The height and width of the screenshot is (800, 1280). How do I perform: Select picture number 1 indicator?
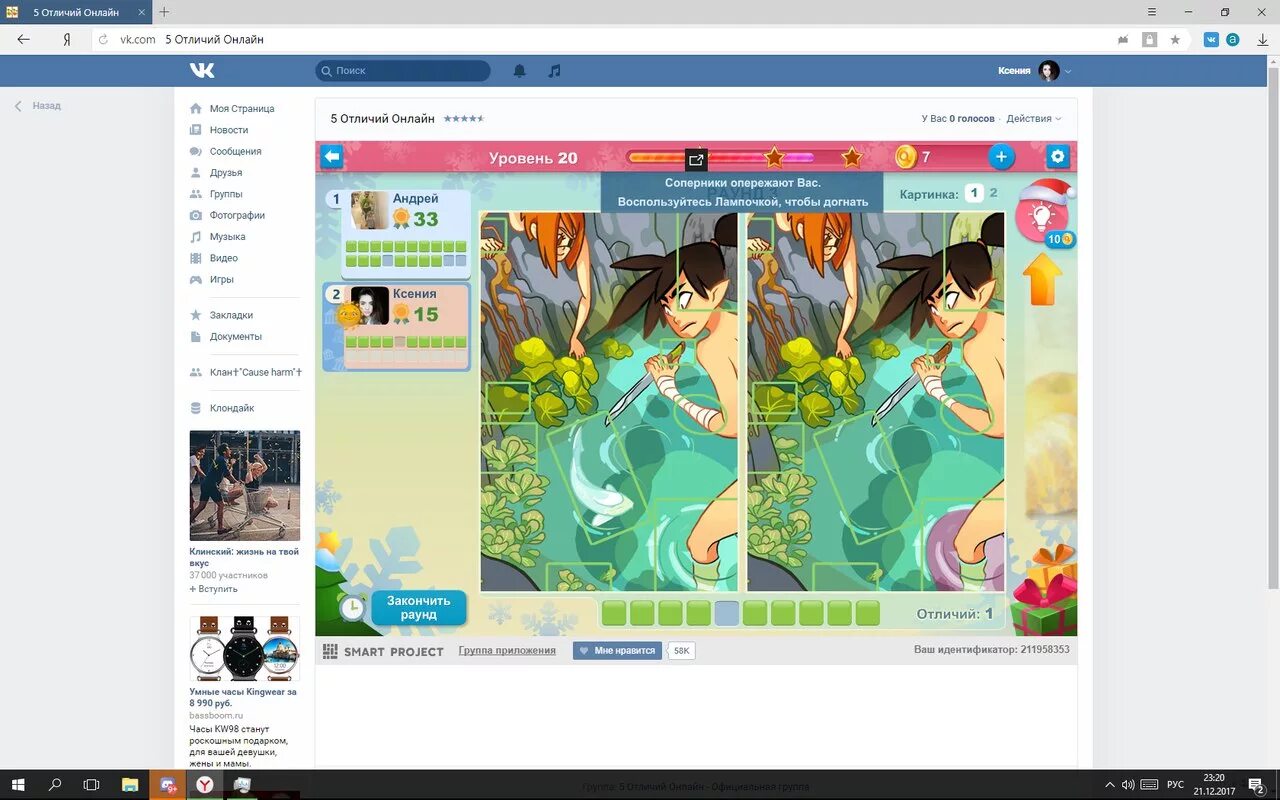974,193
